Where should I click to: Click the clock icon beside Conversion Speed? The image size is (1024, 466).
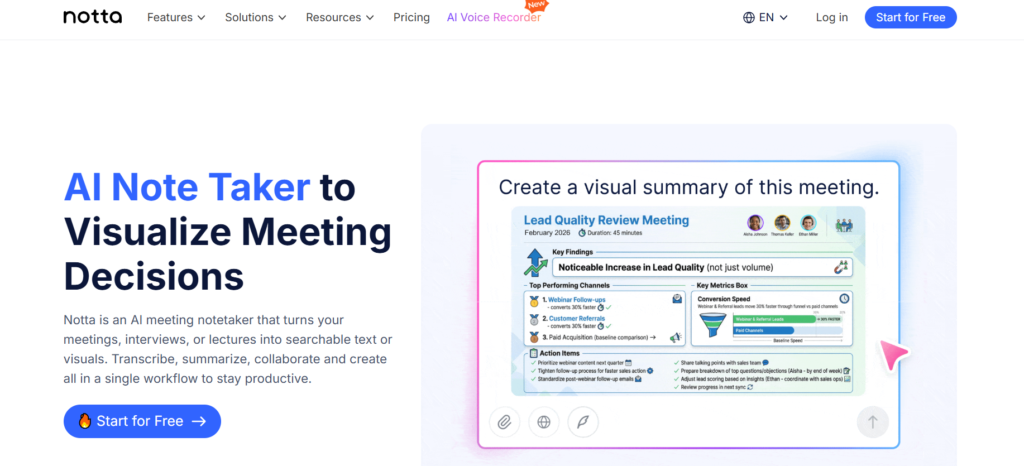(x=844, y=298)
